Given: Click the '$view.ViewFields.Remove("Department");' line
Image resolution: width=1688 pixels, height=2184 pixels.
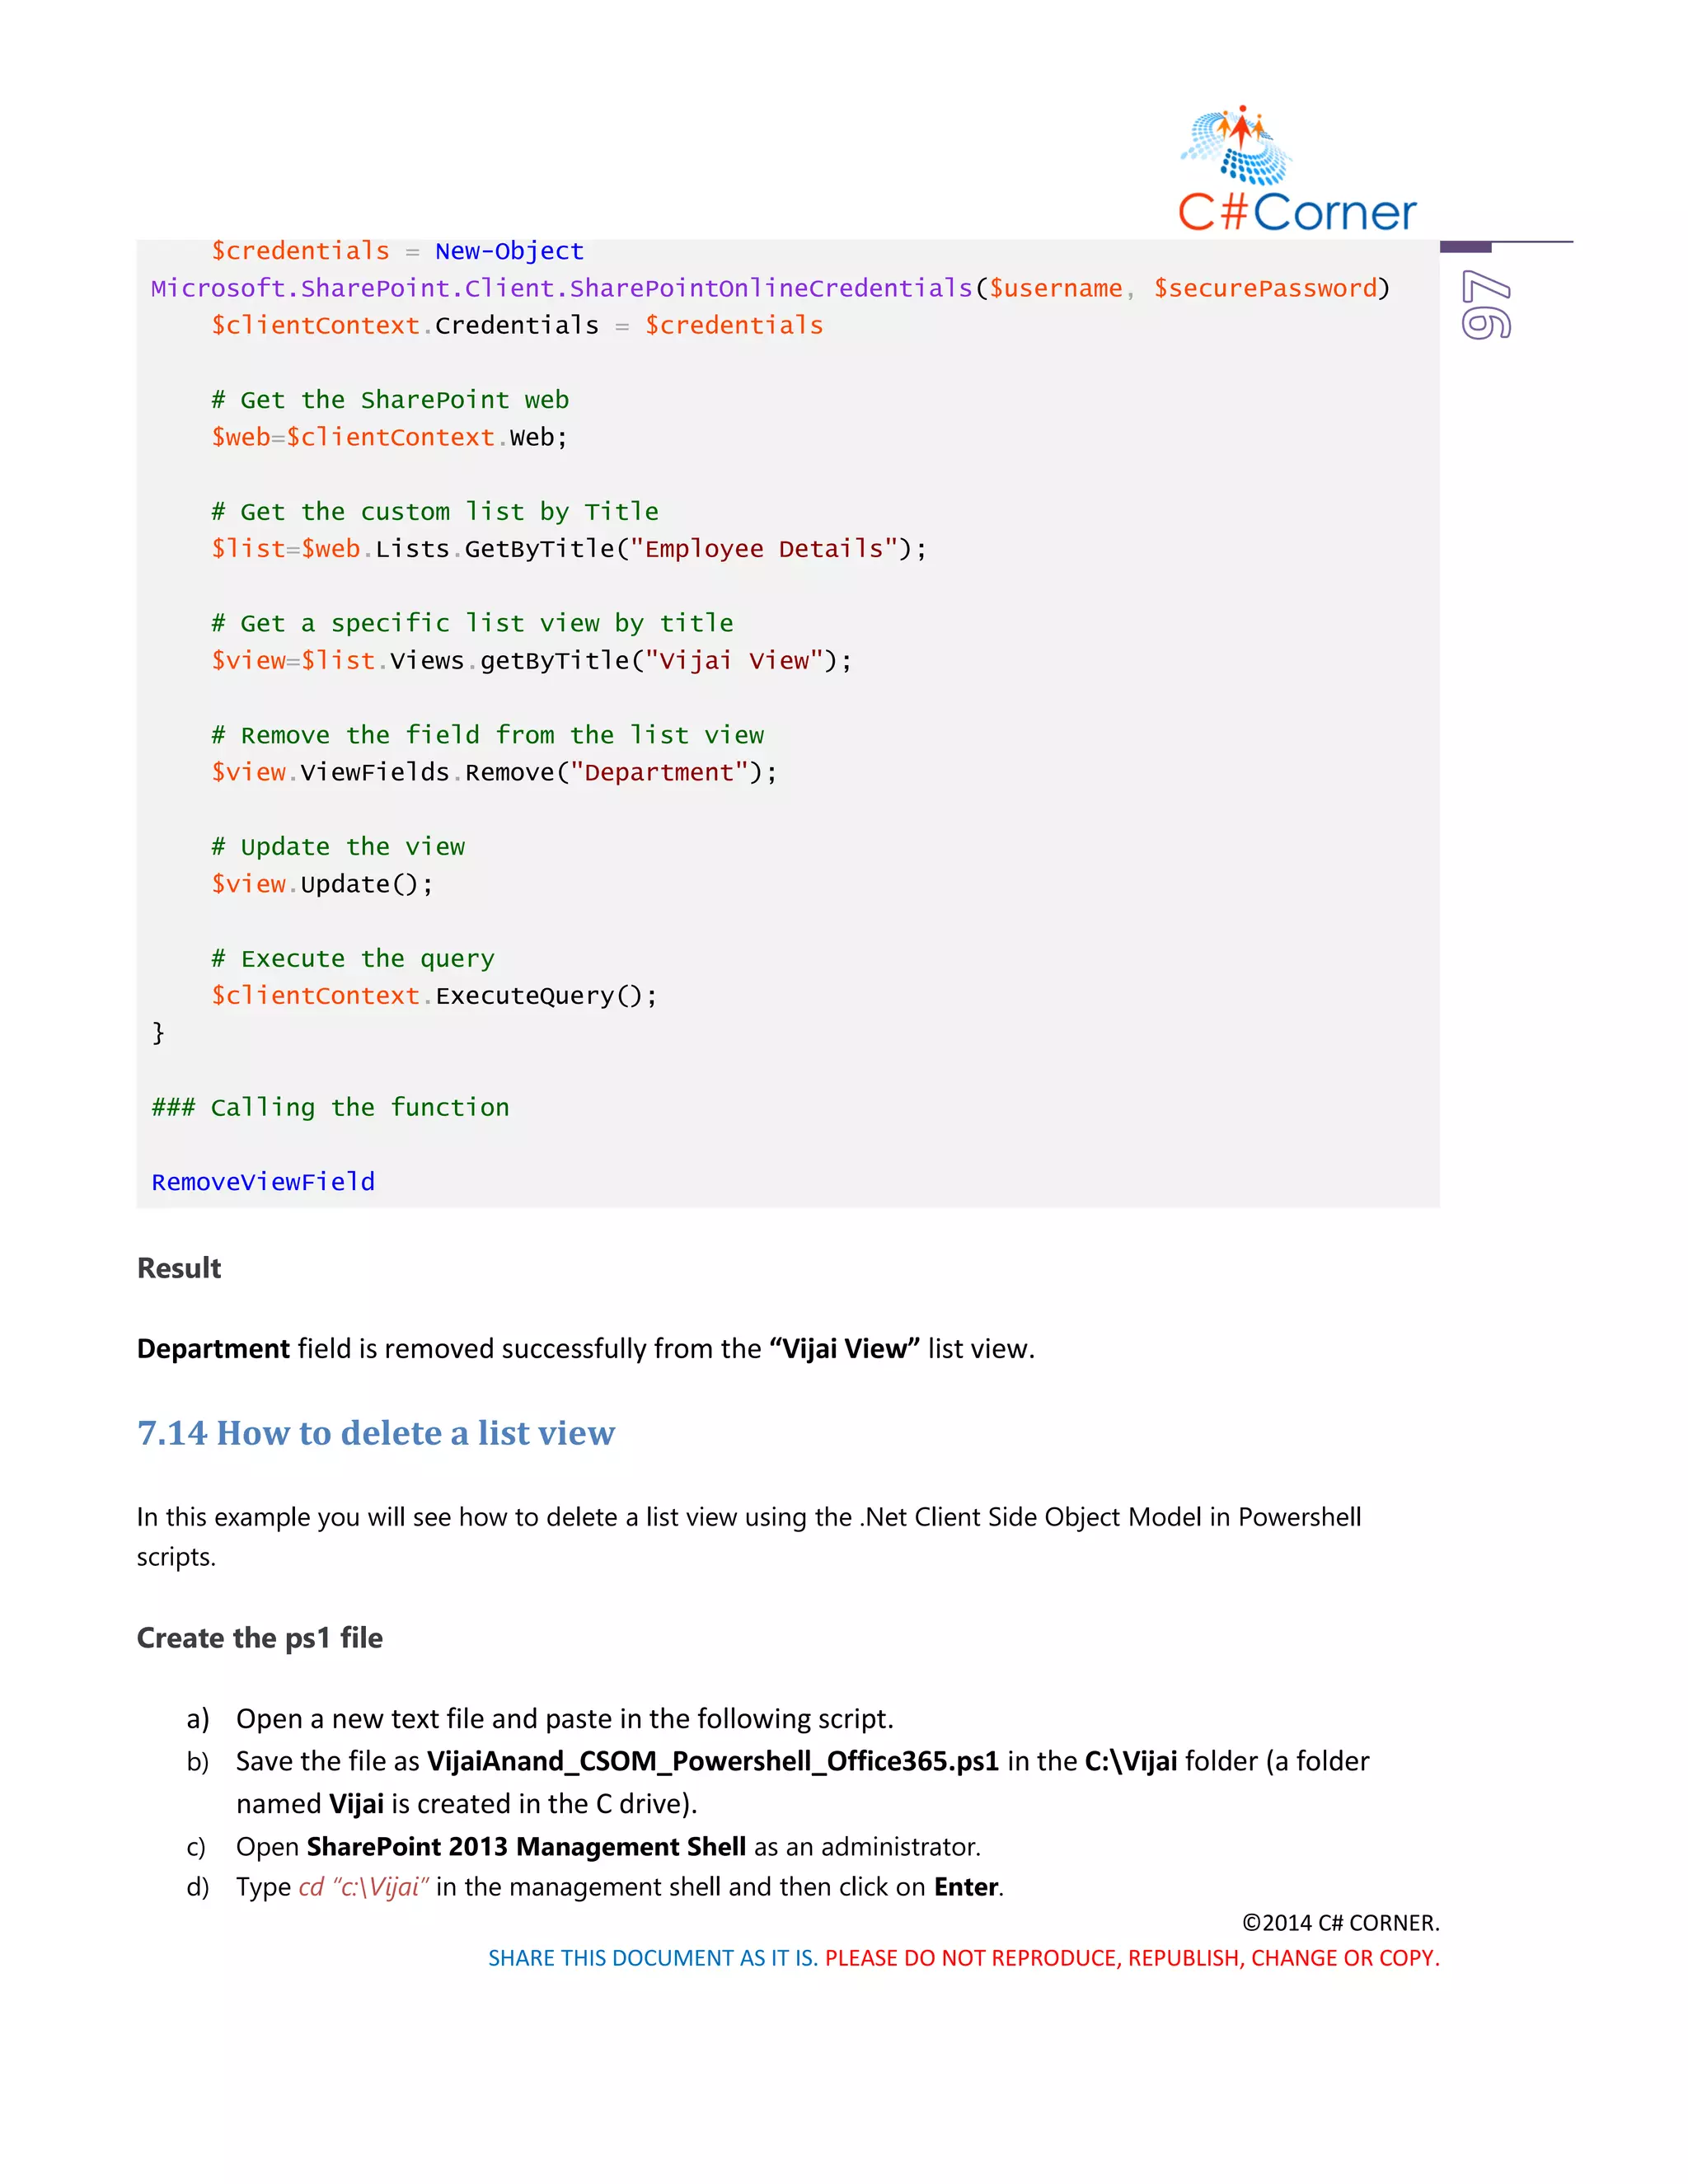Looking at the screenshot, I should 494,772.
